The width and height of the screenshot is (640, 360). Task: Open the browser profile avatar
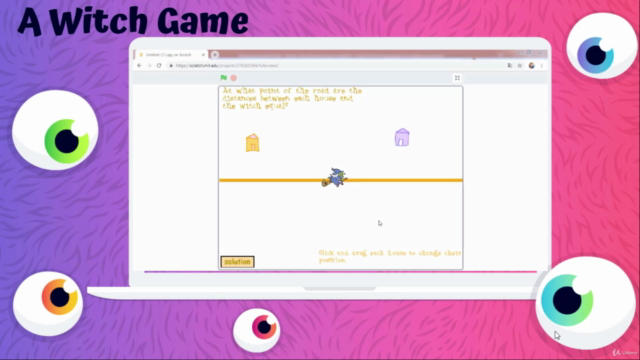tap(531, 65)
